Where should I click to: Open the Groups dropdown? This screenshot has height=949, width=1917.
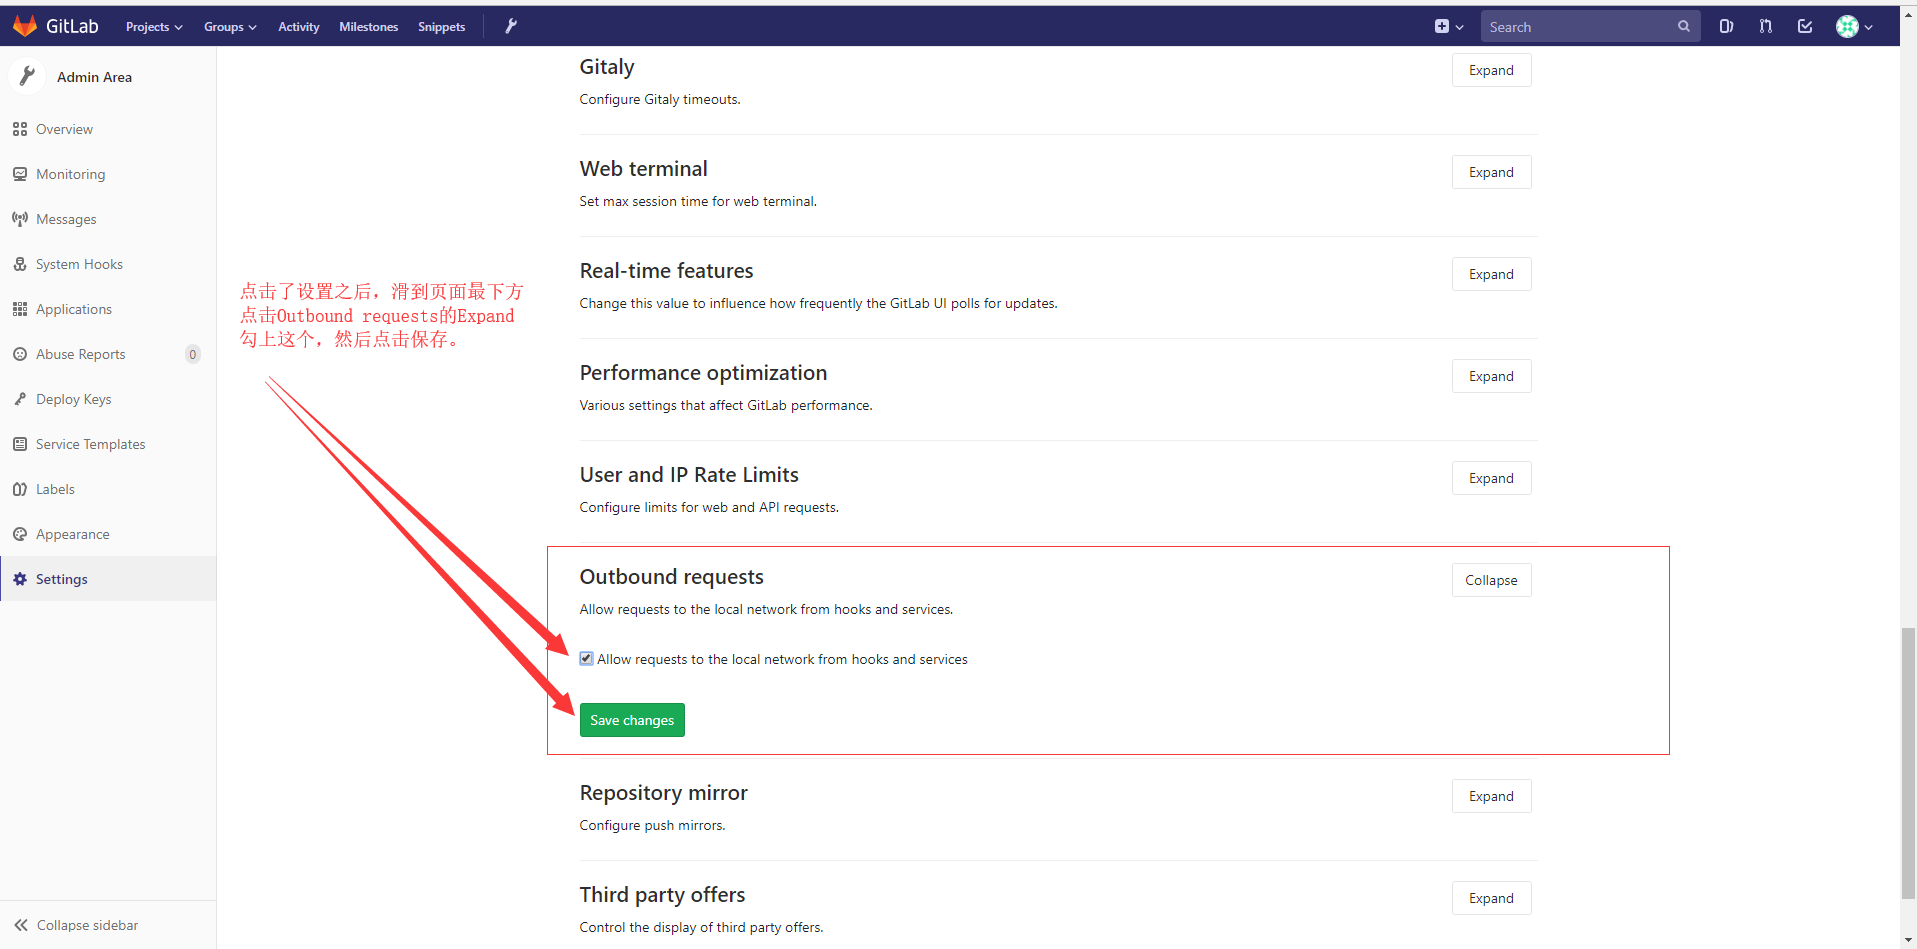[x=230, y=27]
